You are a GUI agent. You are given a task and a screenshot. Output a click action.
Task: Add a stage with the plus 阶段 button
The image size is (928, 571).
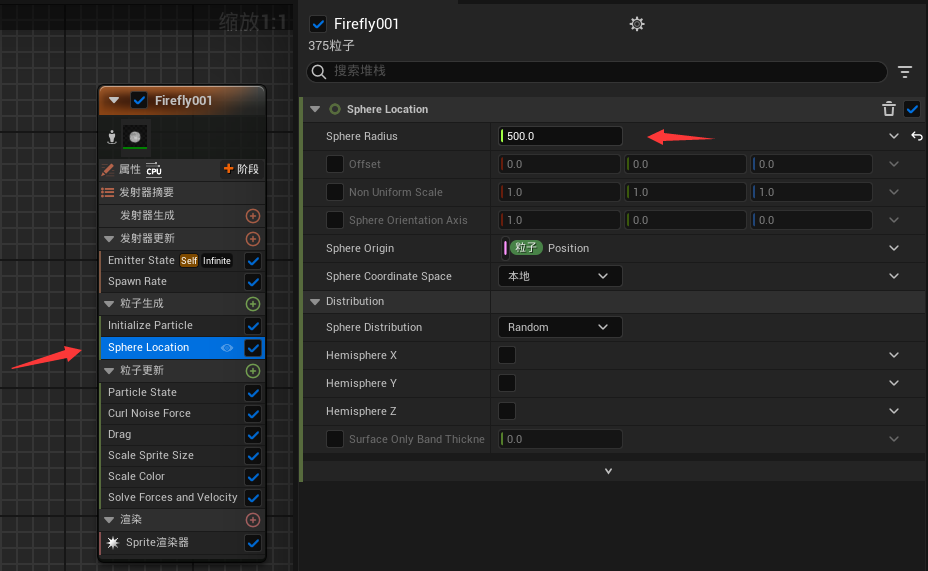click(x=241, y=169)
